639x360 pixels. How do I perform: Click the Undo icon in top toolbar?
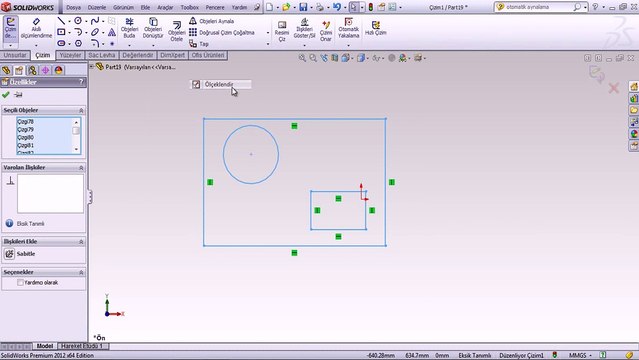tap(337, 7)
